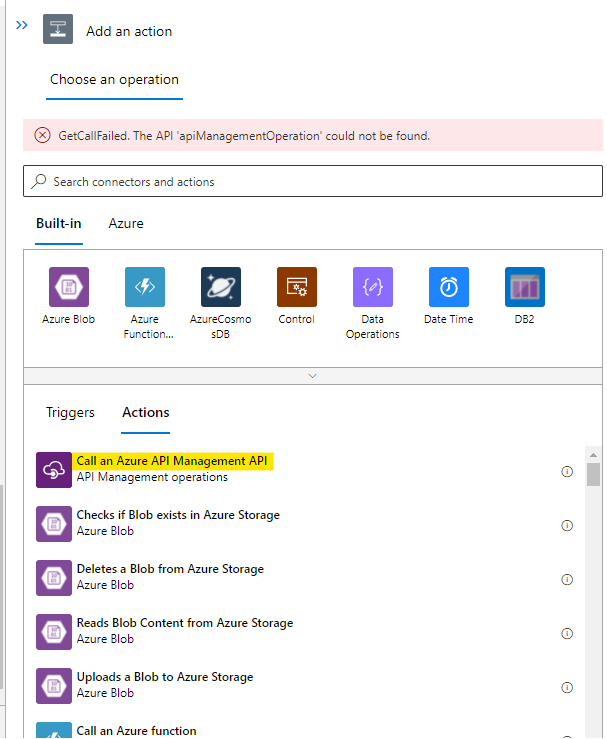Select the Azure Blob connector icon
The width and height of the screenshot is (607, 739).
[x=69, y=287]
